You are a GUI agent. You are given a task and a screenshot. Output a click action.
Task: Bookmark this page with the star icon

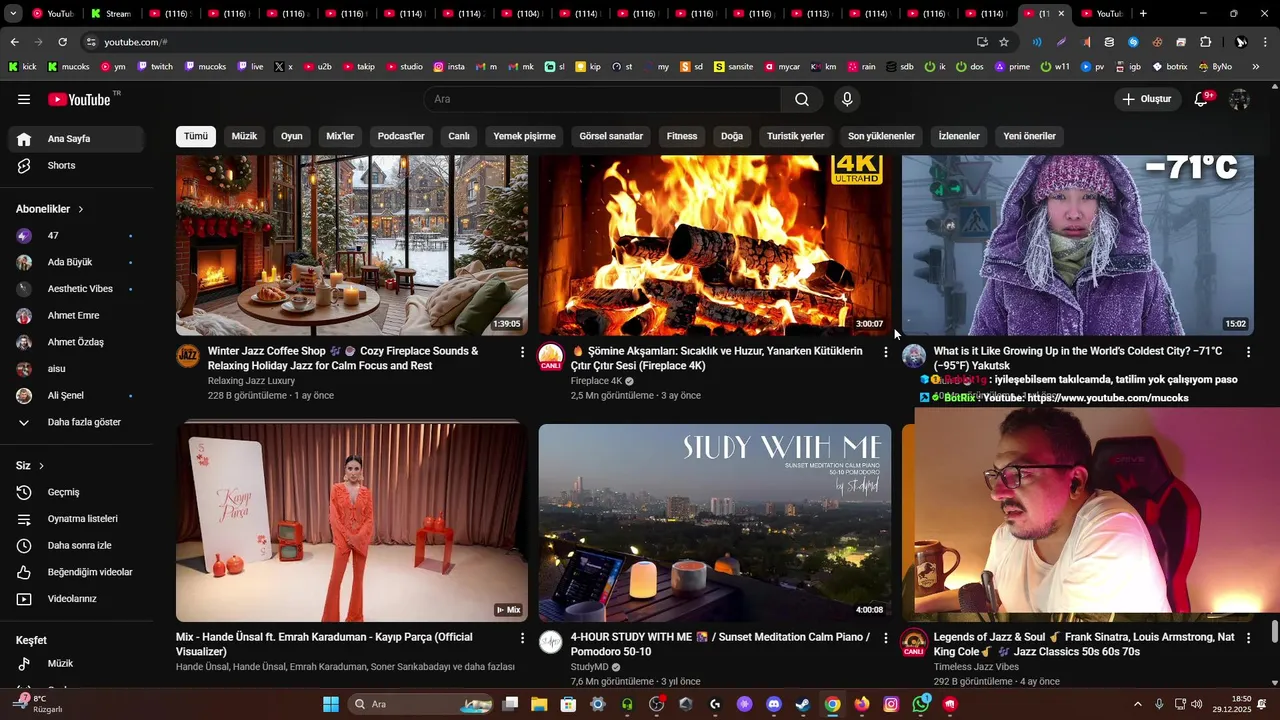click(1004, 42)
